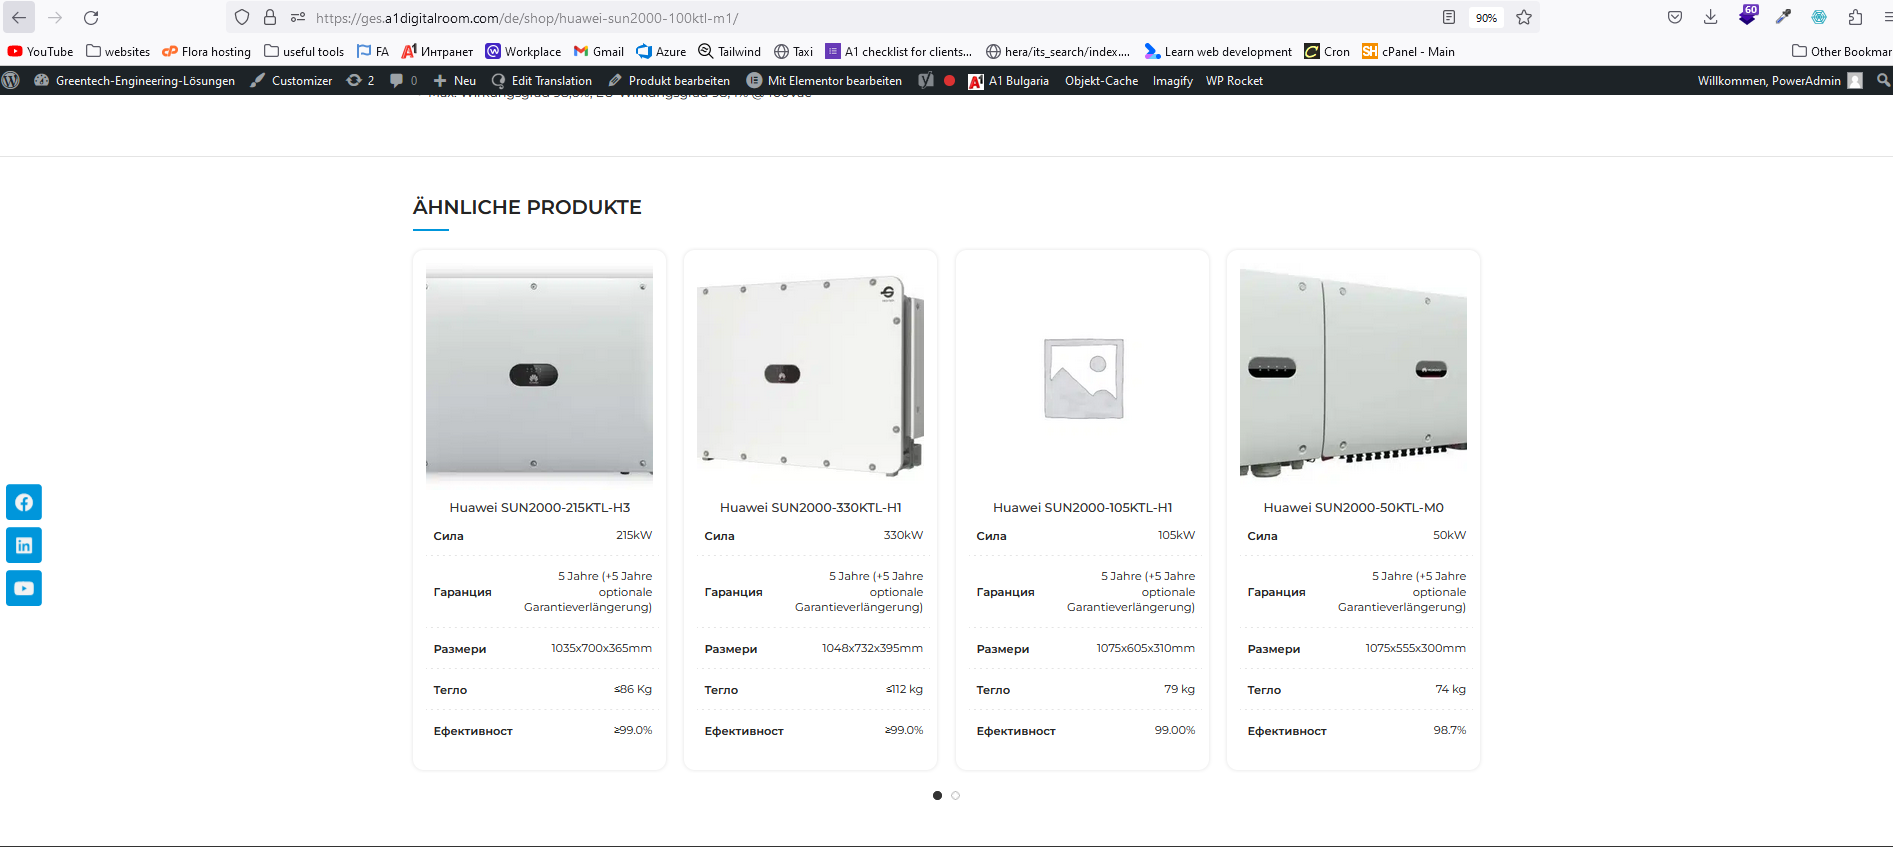1893x847 pixels.
Task: Open the Flora hosting bookmark
Action: (206, 51)
